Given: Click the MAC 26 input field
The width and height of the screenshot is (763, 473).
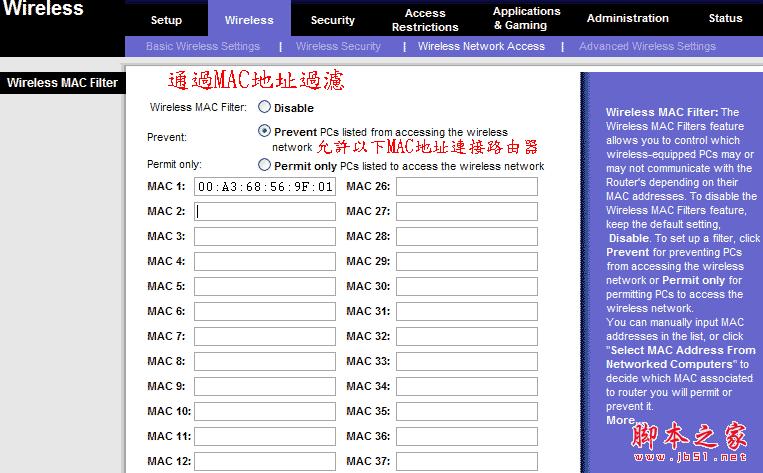Looking at the screenshot, I should (467, 186).
